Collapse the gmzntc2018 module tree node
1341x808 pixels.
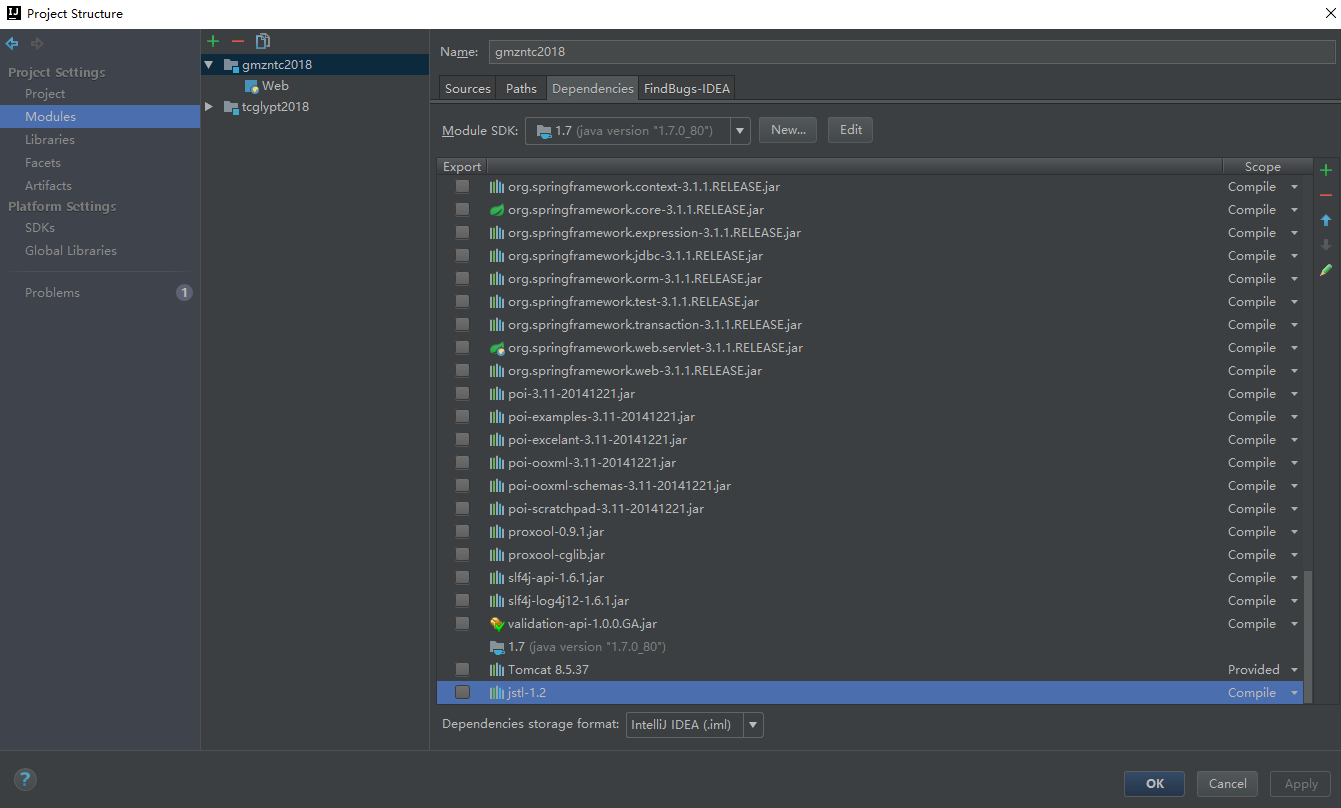click(x=209, y=65)
